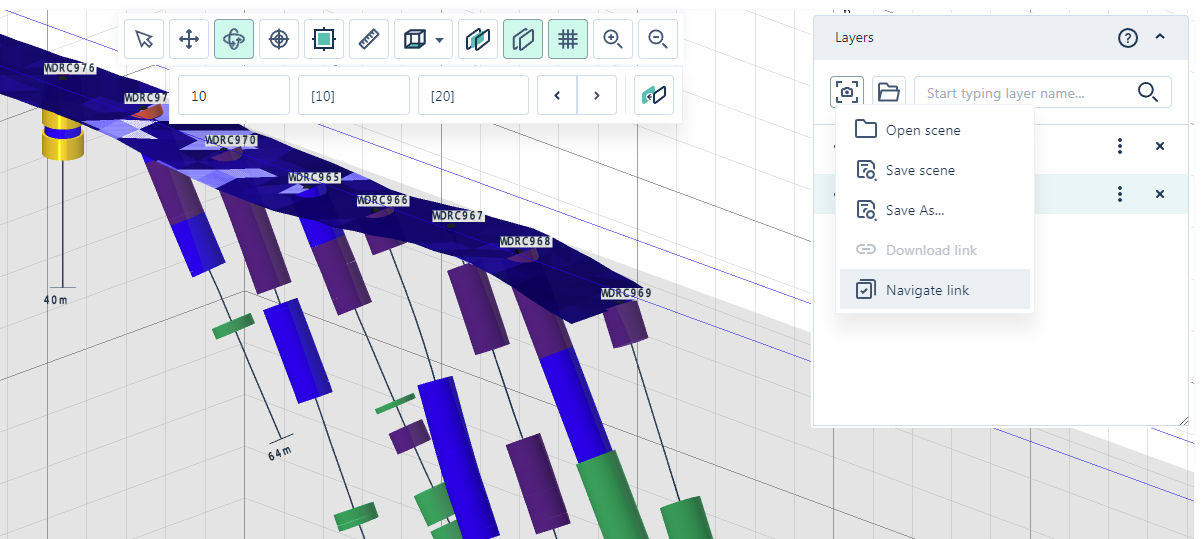The height and width of the screenshot is (539, 1203).
Task: Toggle the outlined section planes button
Action: coord(523,39)
